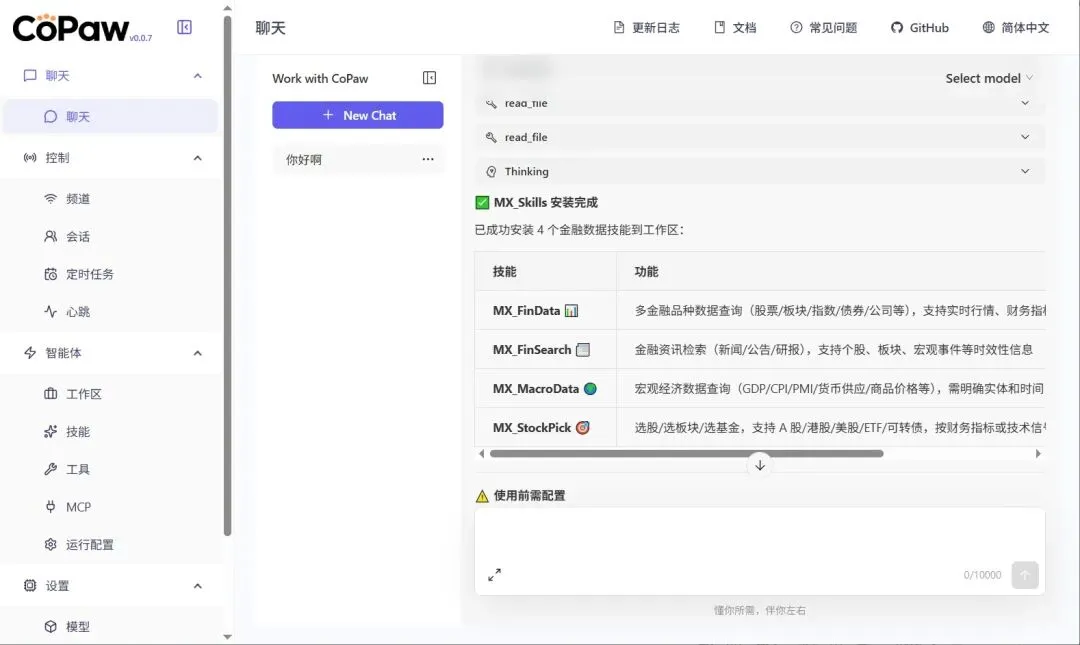Click the 技能 table column header
Viewport: 1080px width, 645px height.
[546, 272]
